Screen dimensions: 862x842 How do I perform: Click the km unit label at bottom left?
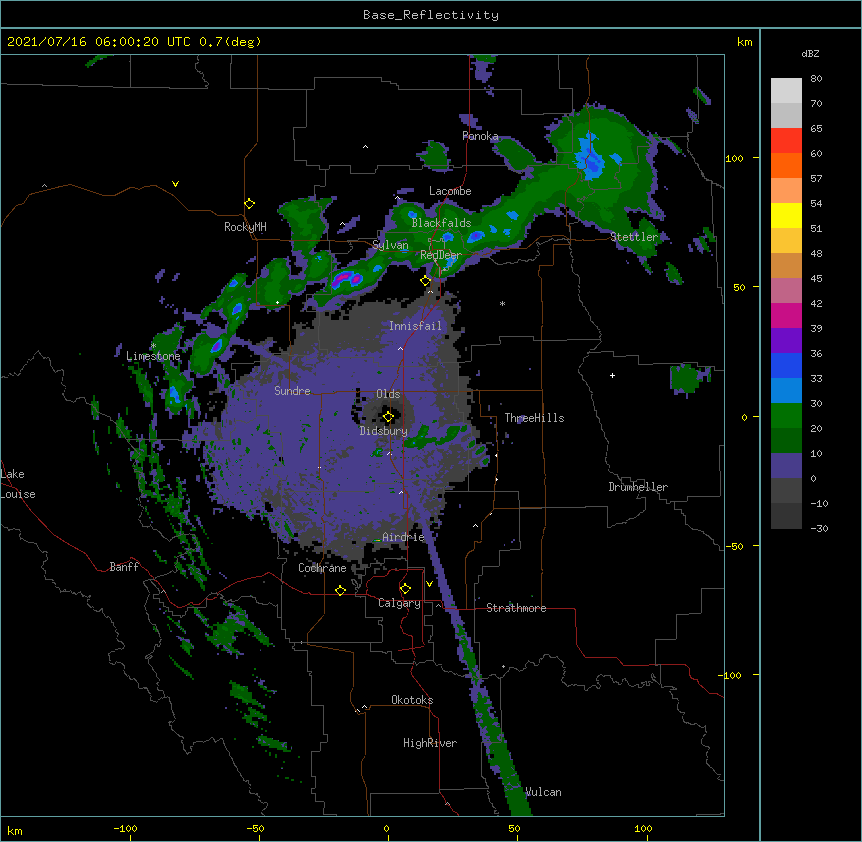(x=15, y=830)
